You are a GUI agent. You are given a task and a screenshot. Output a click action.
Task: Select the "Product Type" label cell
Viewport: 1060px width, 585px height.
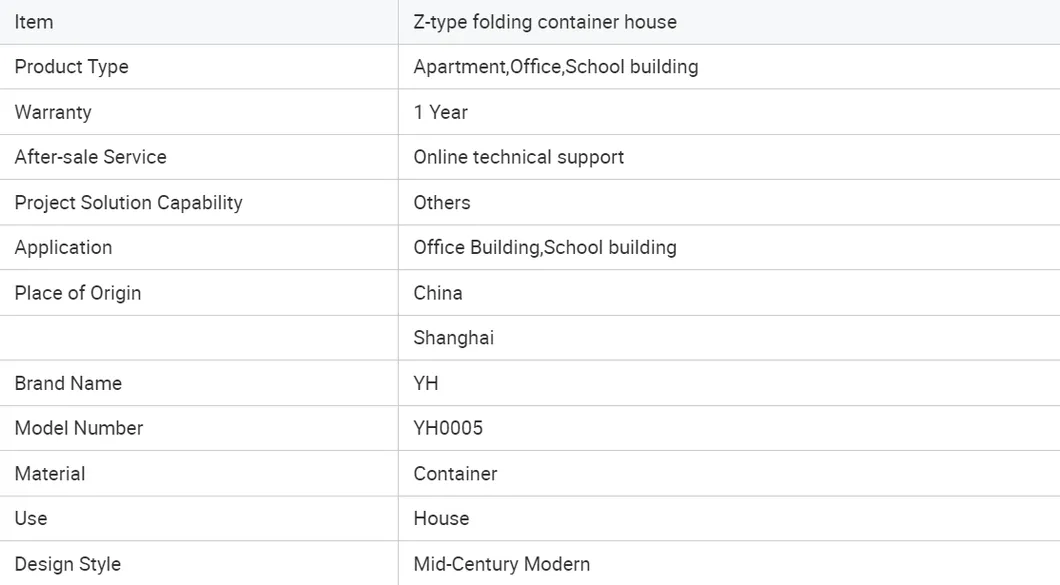pyautogui.click(x=71, y=67)
